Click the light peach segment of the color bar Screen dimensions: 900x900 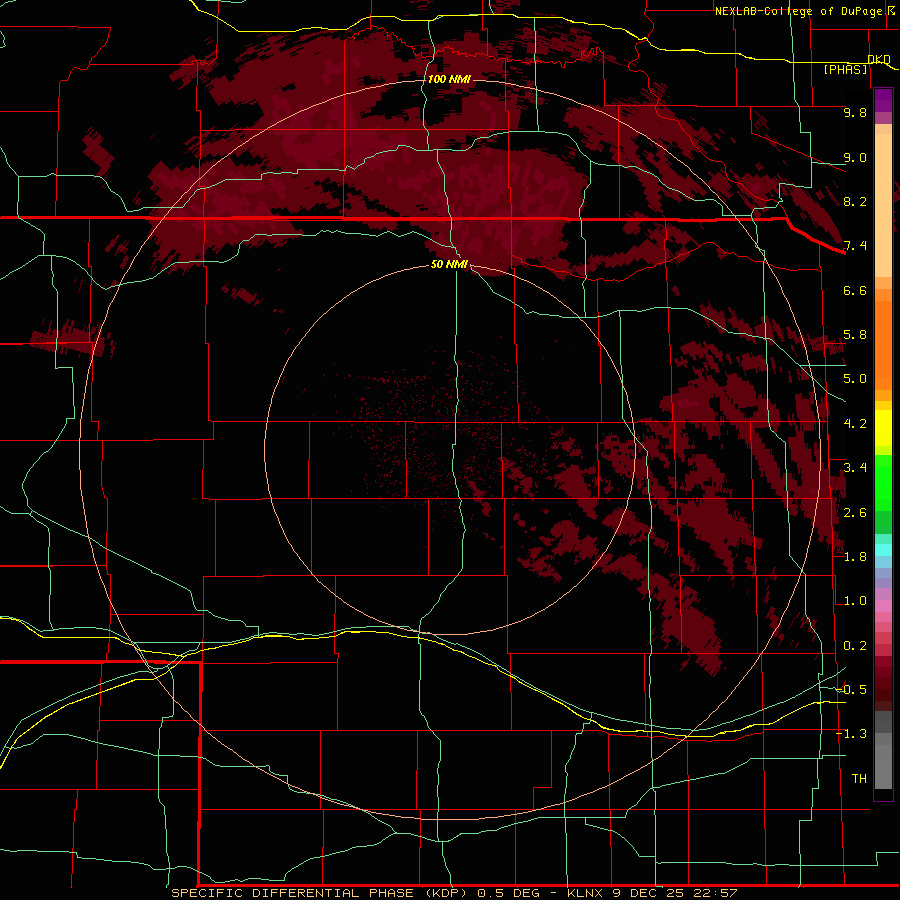tap(883, 205)
